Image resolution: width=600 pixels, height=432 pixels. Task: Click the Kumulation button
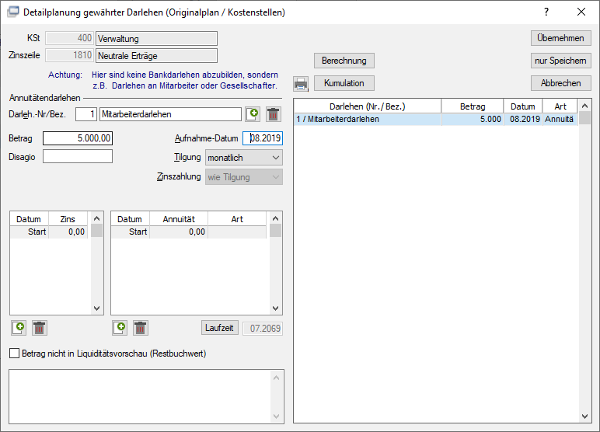344,83
